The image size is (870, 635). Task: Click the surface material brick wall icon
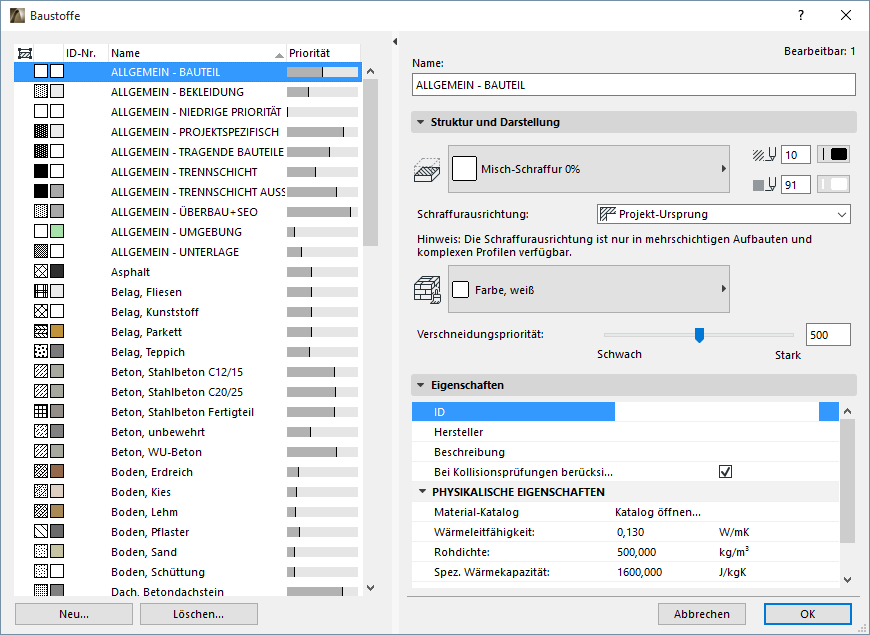[x=427, y=290]
